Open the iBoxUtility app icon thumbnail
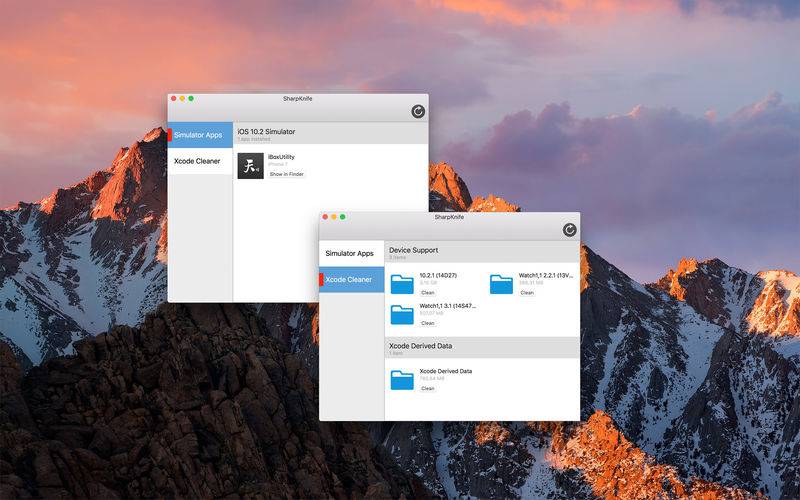 tap(251, 166)
